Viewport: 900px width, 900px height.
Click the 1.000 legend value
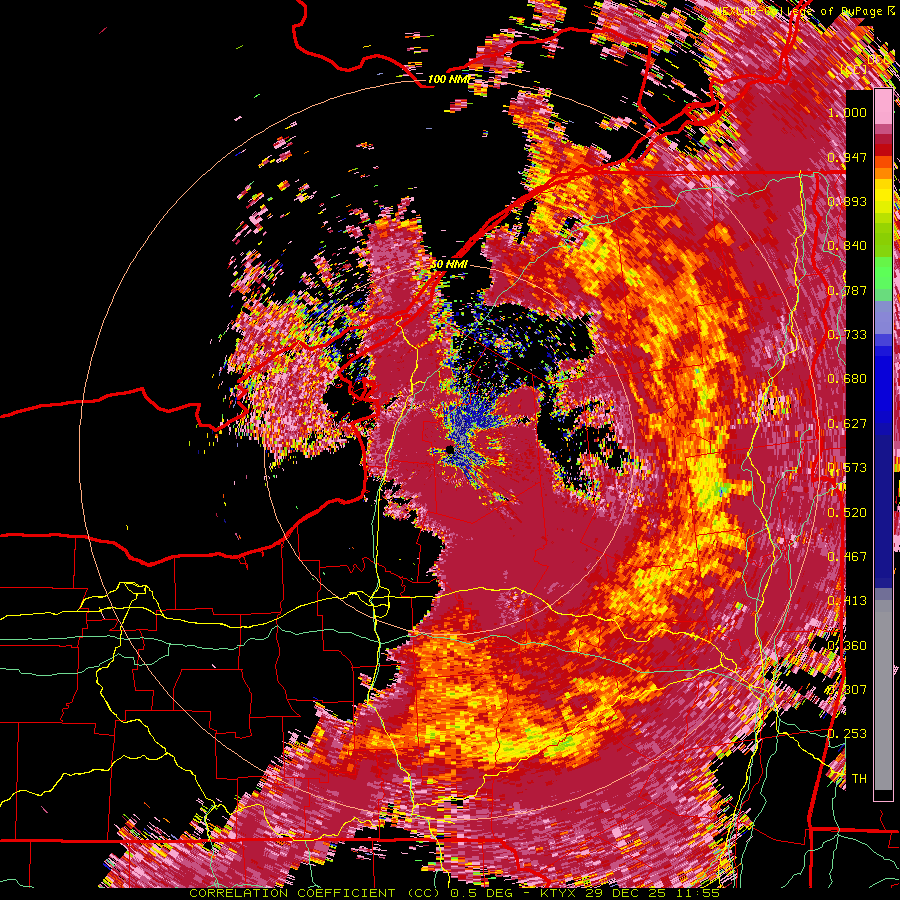847,112
